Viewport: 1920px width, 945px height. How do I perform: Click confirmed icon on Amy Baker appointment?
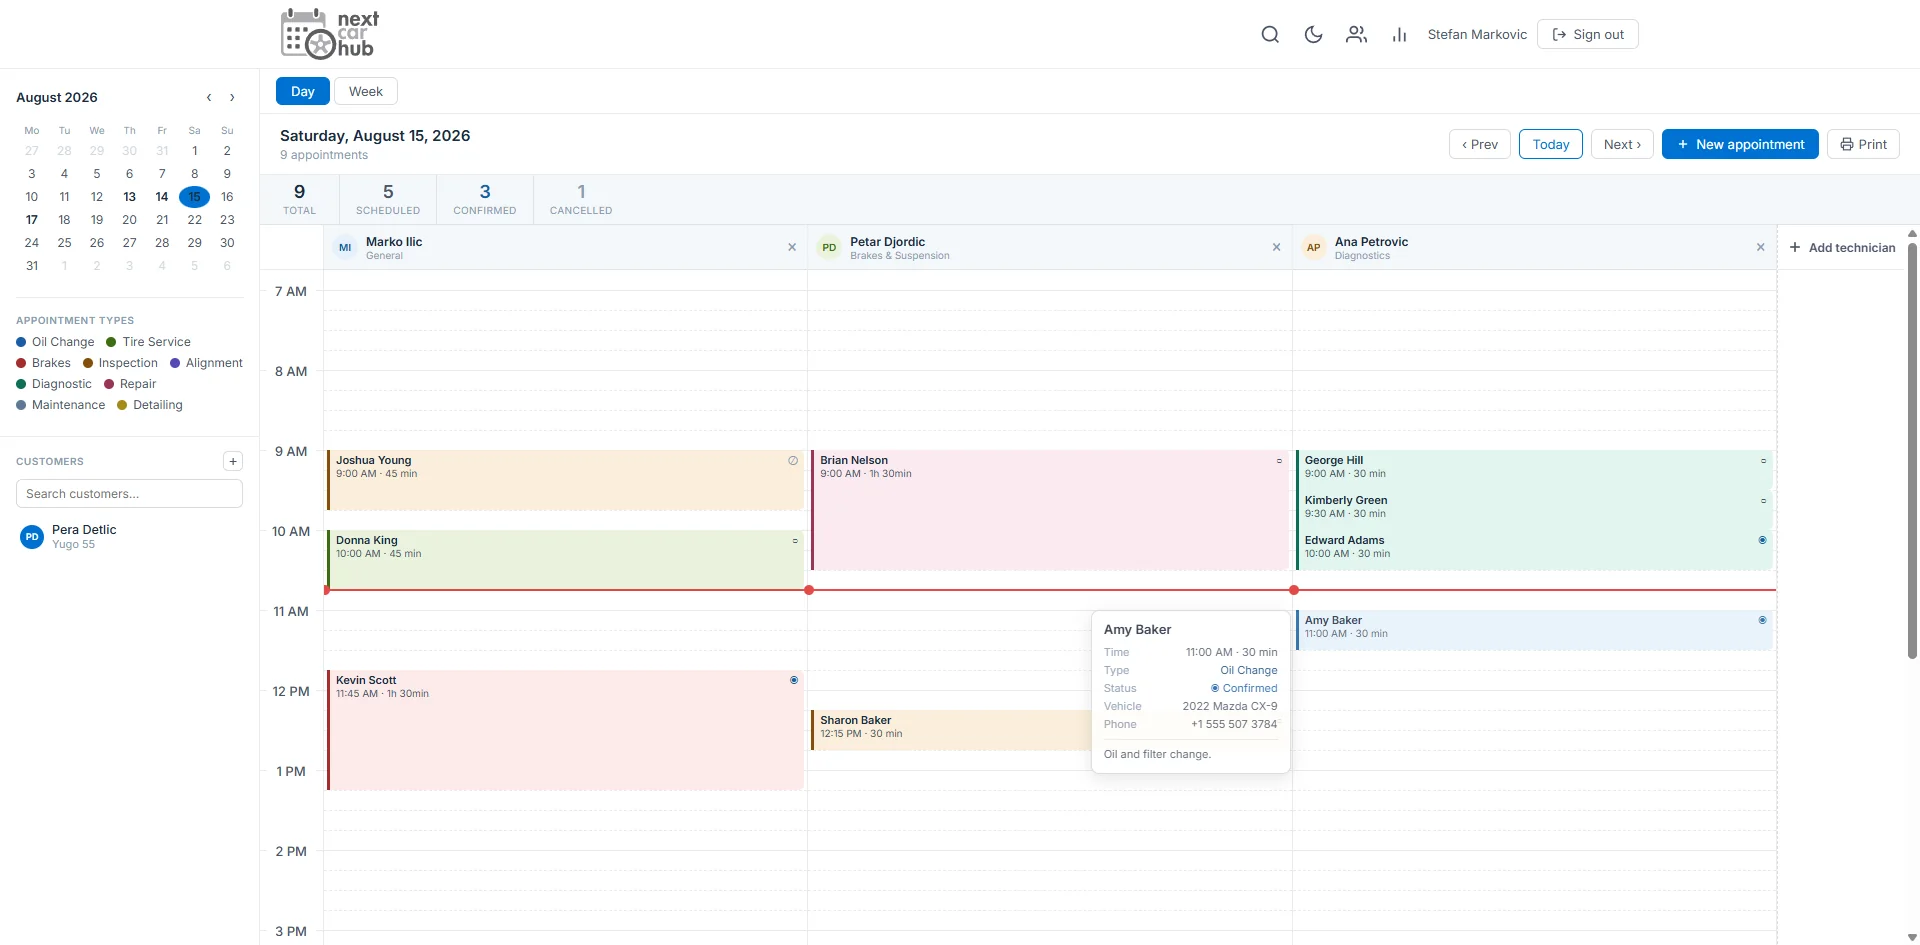[x=1762, y=620]
